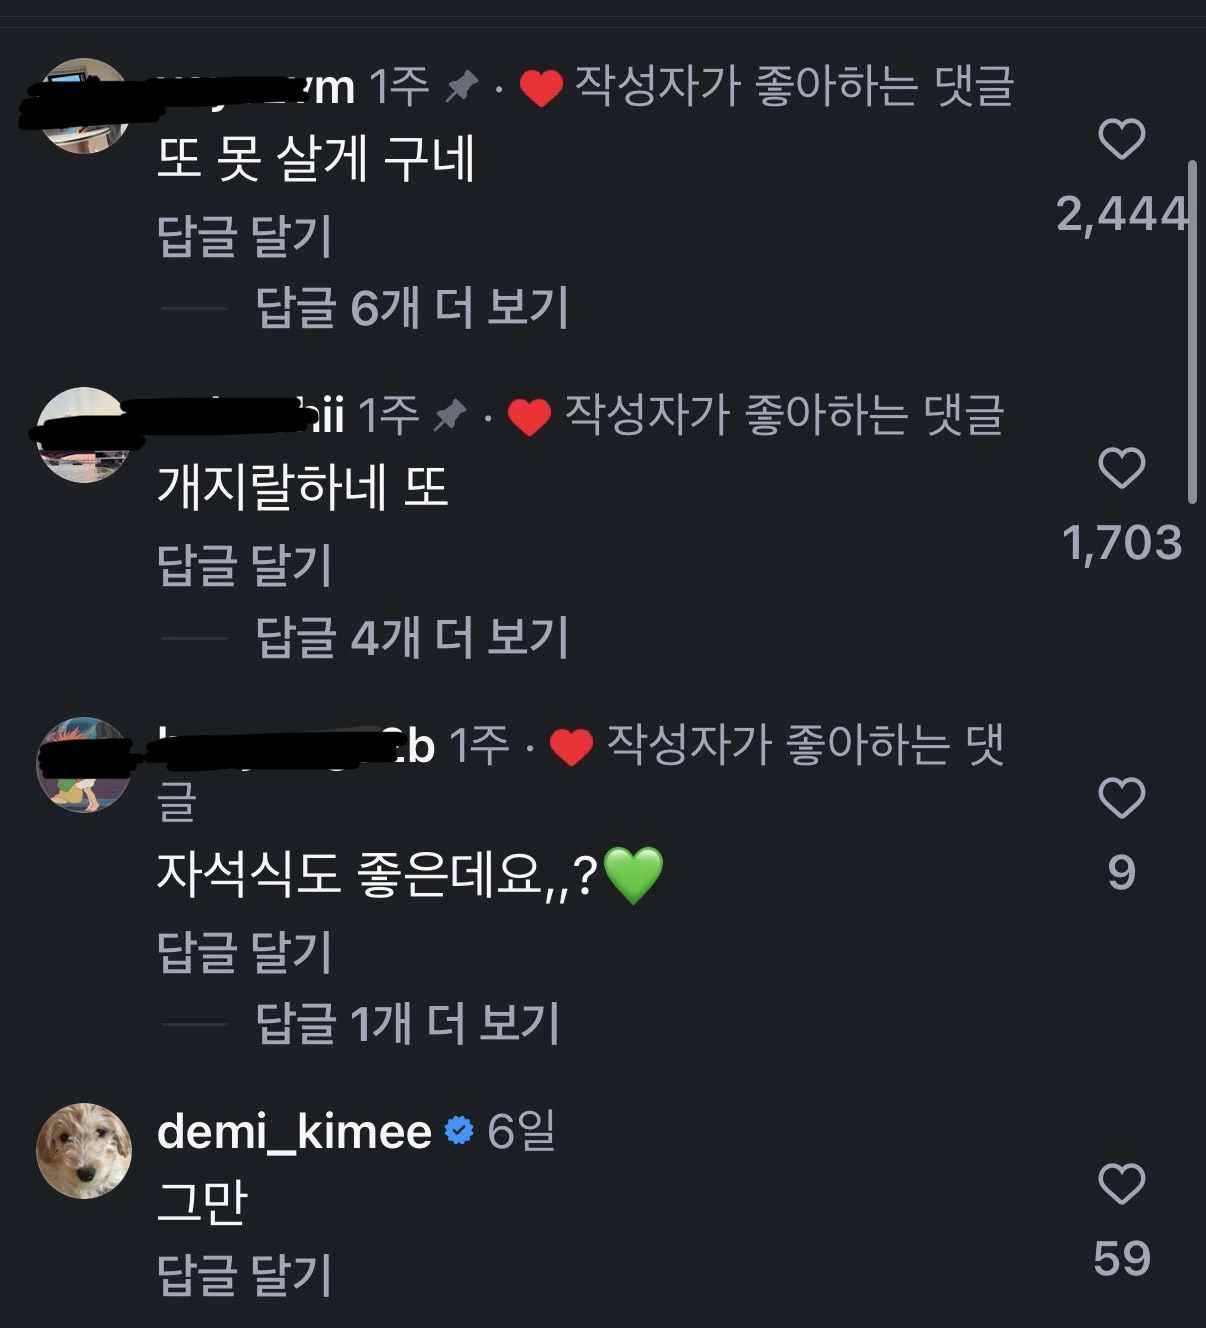Like the comment '자석식도 좋은데요,,?'
The width and height of the screenshot is (1206, 1328).
(1121, 798)
